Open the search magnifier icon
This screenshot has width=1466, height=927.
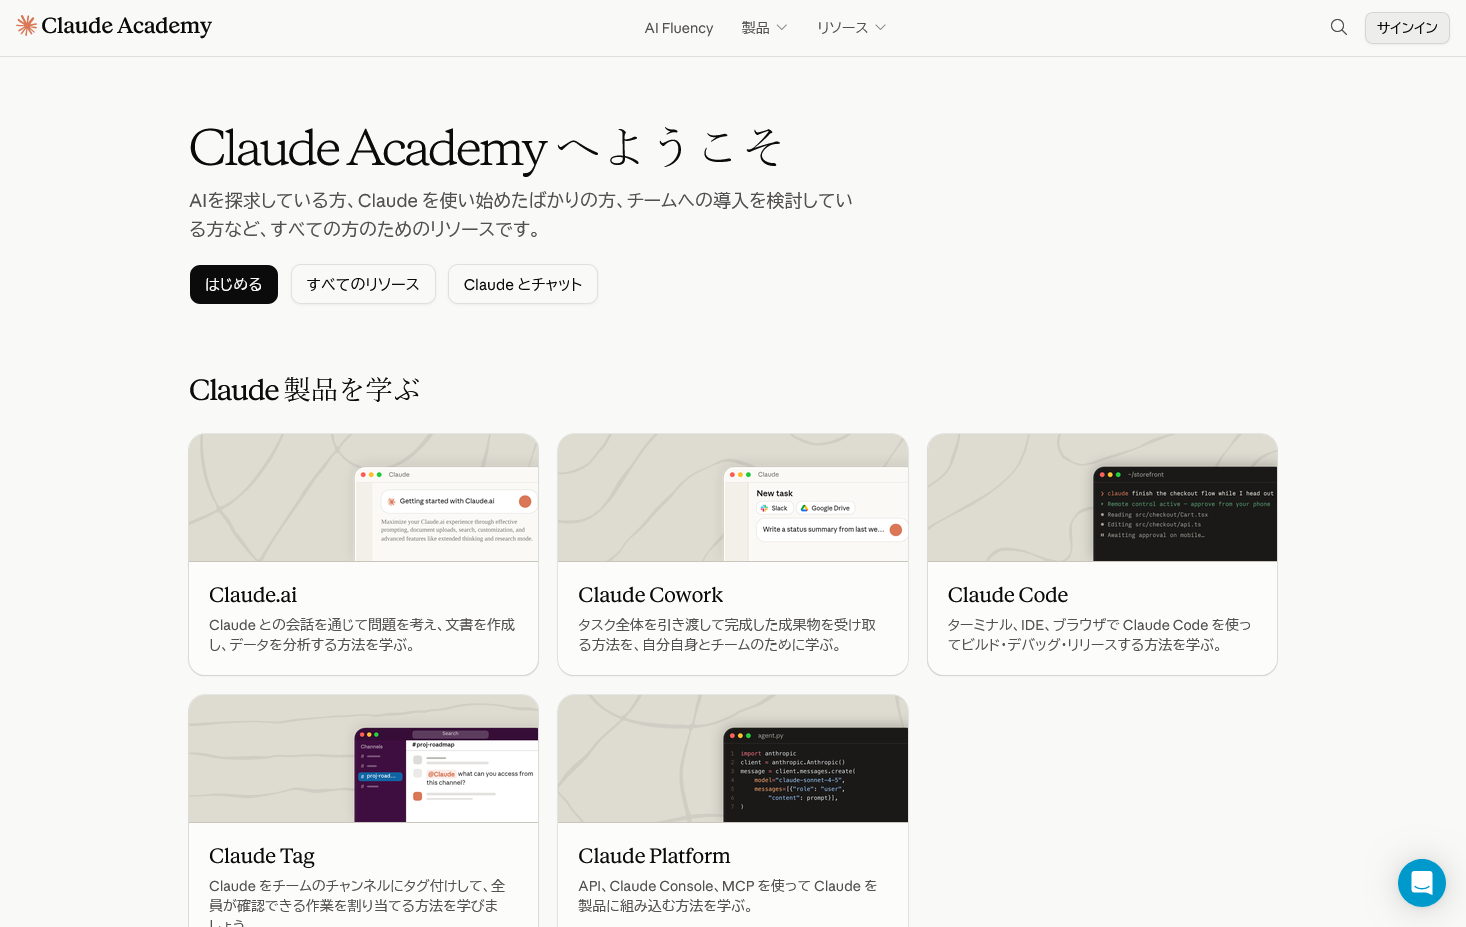1339,27
